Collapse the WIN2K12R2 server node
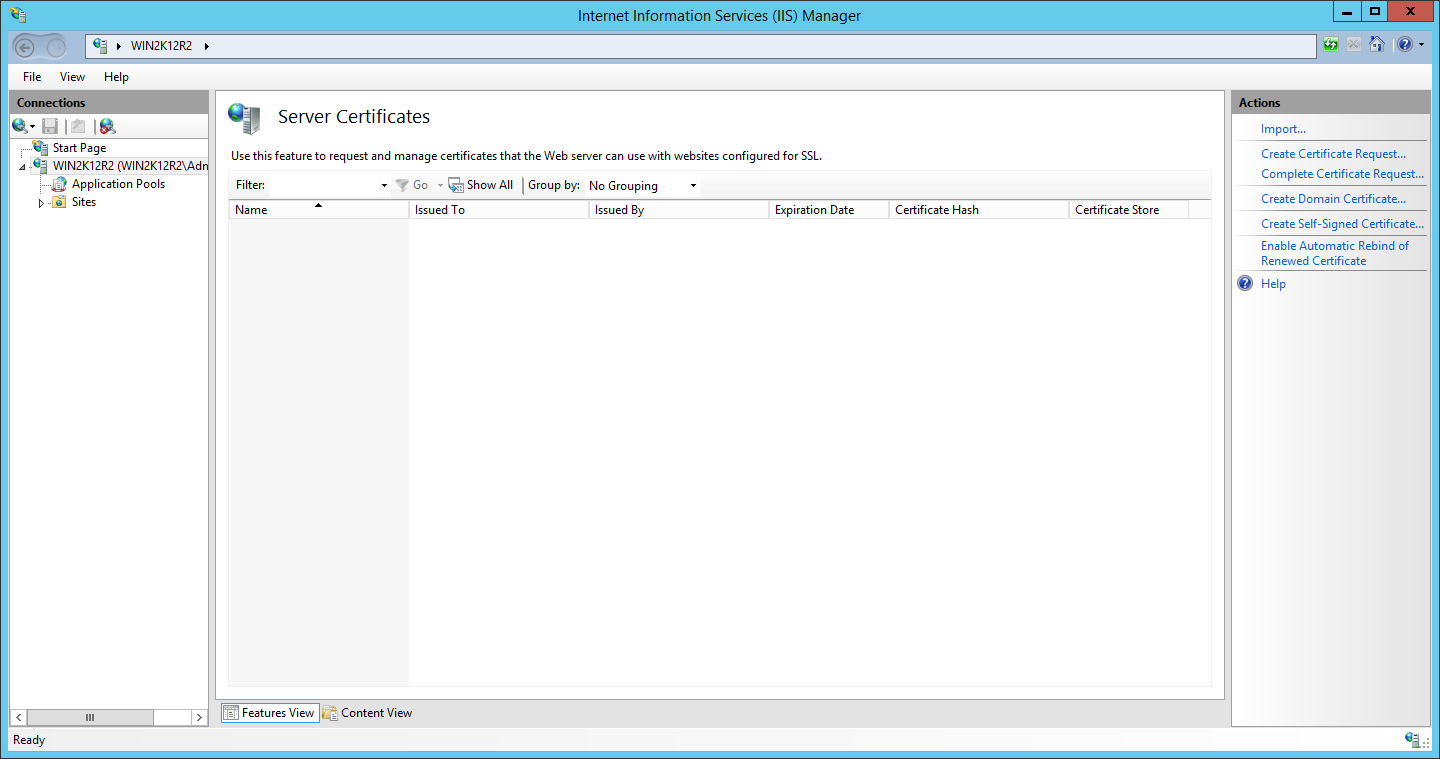This screenshot has height=759, width=1440. tap(22, 167)
